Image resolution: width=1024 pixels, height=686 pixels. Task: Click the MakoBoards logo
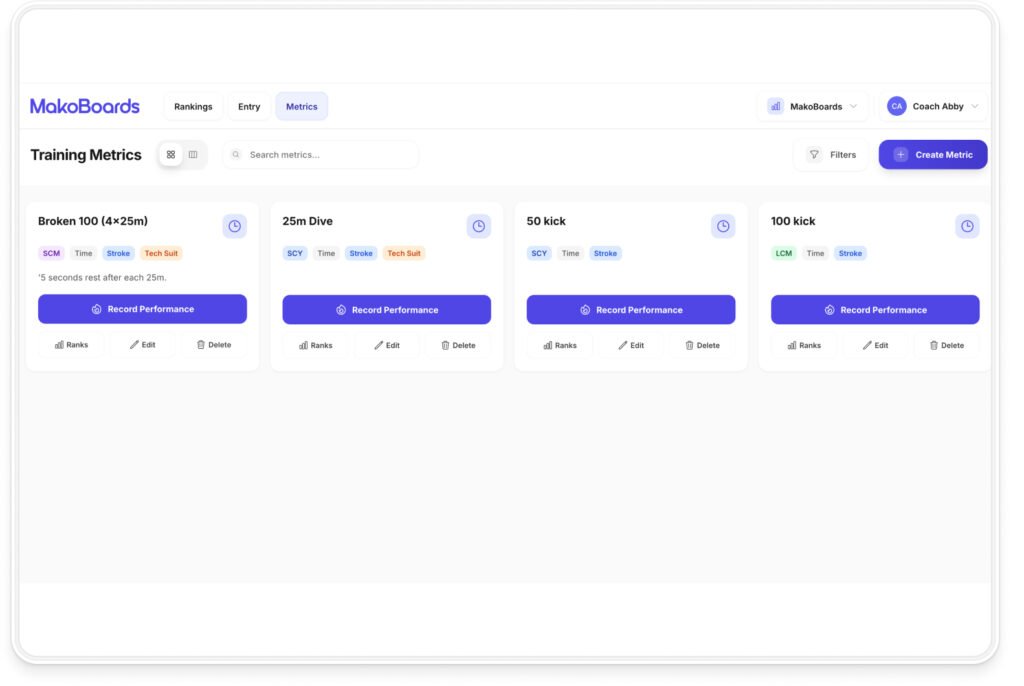(85, 106)
